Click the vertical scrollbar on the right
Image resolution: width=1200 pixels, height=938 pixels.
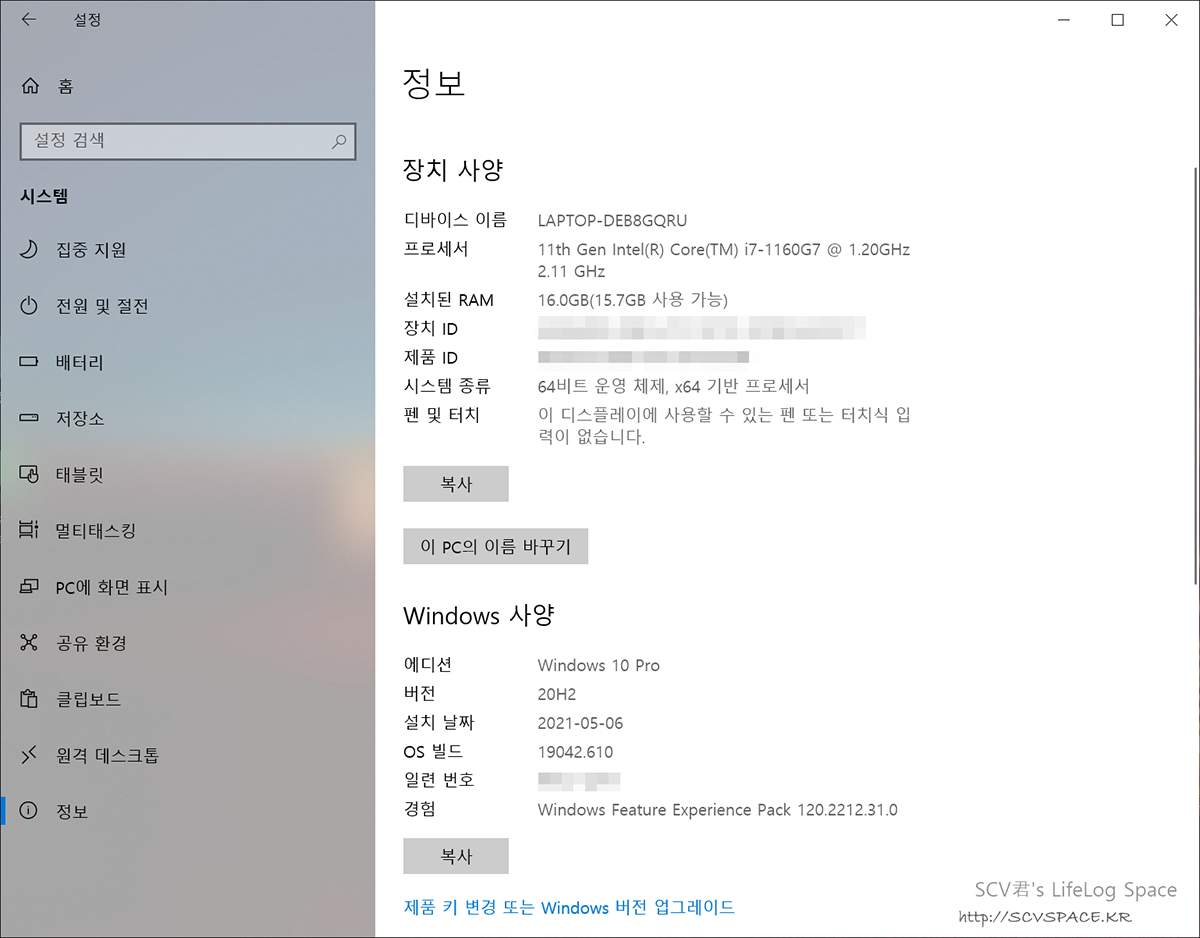click(x=1194, y=375)
